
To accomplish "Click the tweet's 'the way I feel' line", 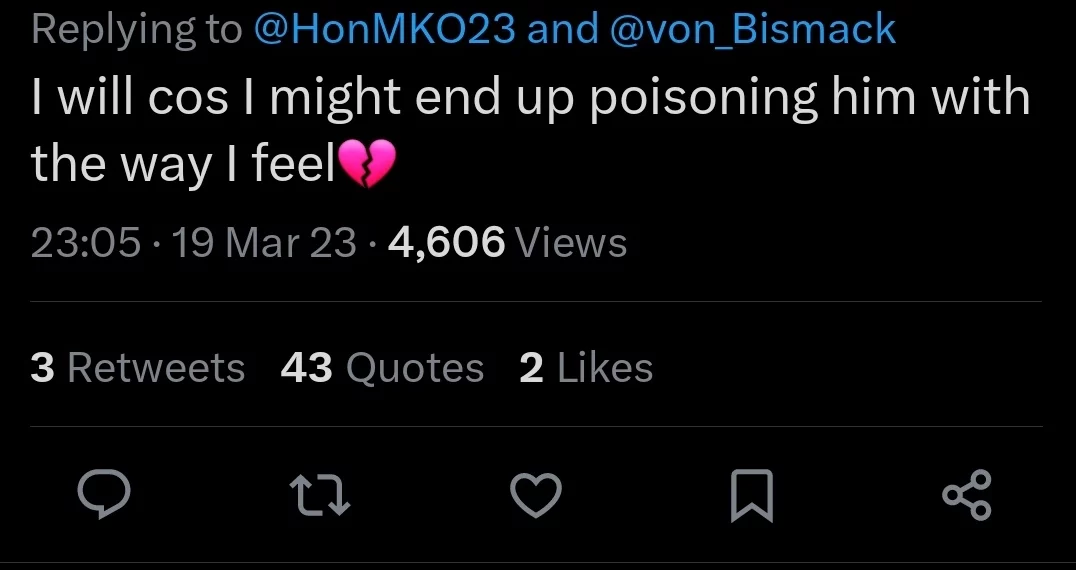I will click(x=183, y=165).
